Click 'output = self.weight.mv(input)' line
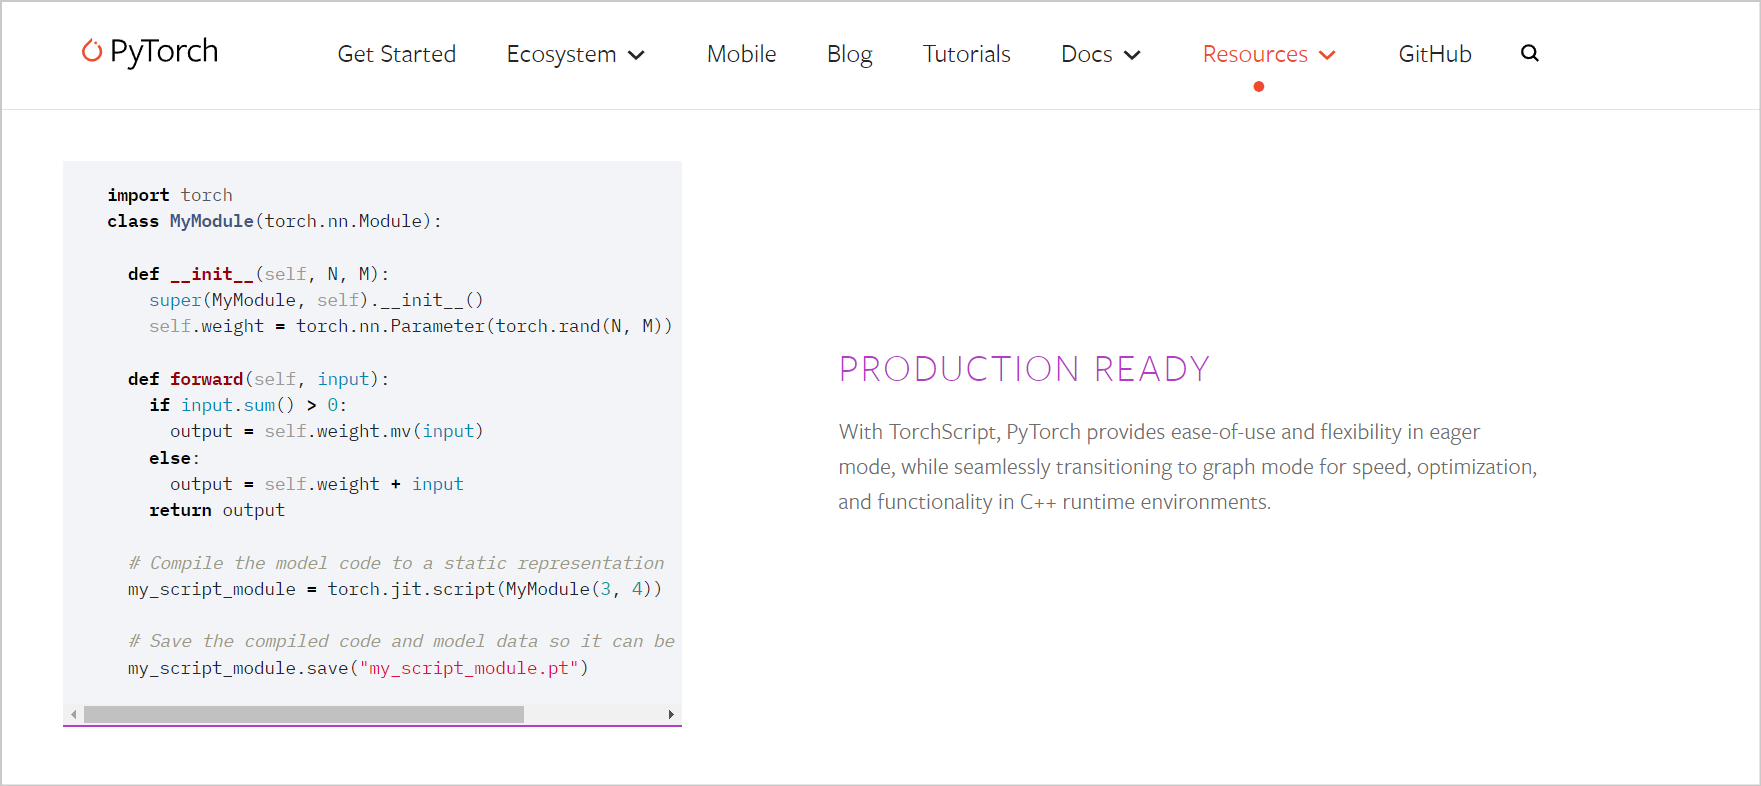This screenshot has height=786, width=1761. pyautogui.click(x=327, y=431)
